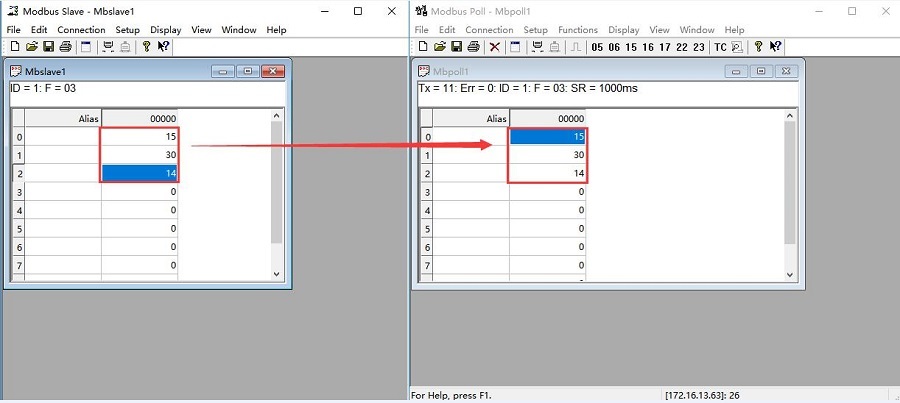Open Window menu in Modbus Poll
Image resolution: width=900 pixels, height=403 pixels.
(697, 30)
